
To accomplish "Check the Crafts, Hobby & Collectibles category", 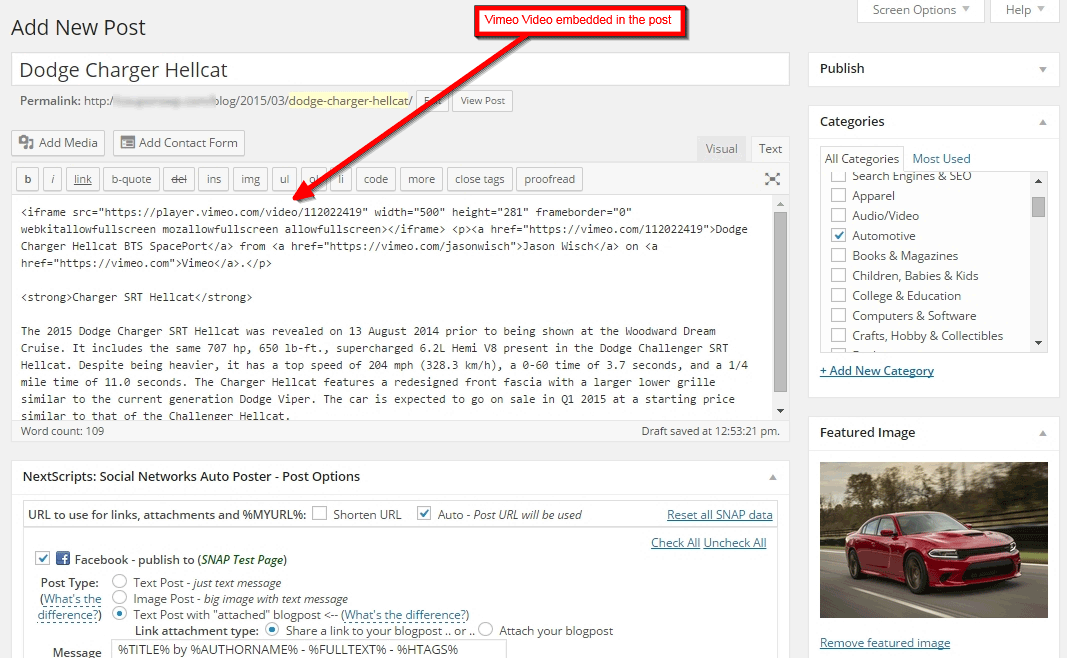I will click(839, 335).
